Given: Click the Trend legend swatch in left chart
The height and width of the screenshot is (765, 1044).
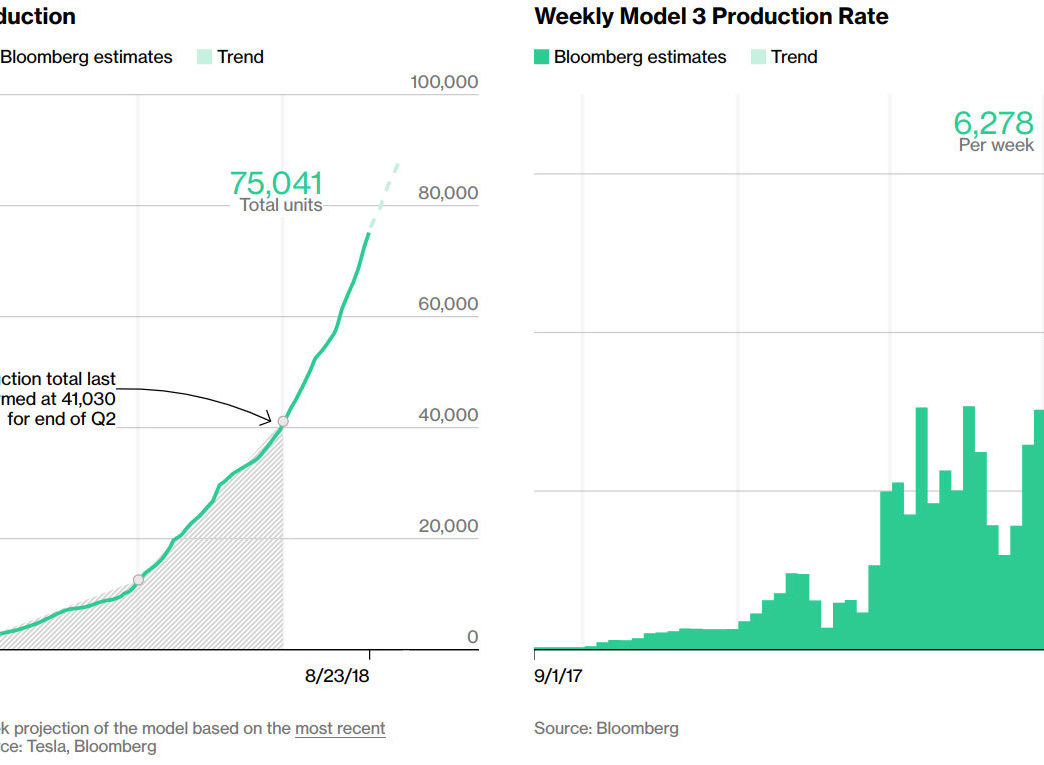Looking at the screenshot, I should point(204,57).
